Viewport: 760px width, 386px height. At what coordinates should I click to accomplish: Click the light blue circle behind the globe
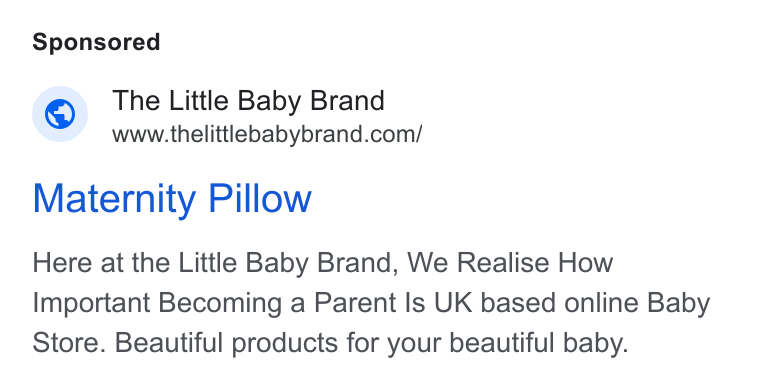coord(60,114)
